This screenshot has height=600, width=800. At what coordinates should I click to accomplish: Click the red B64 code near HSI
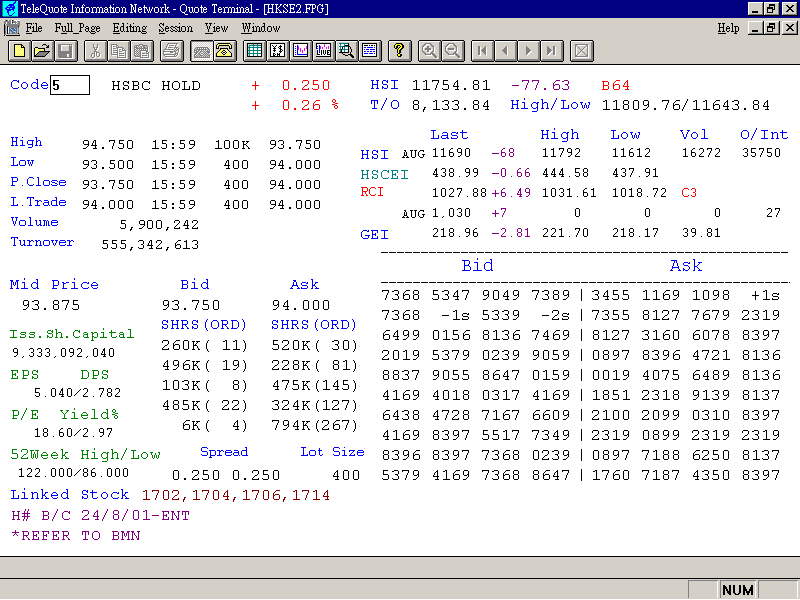(615, 85)
